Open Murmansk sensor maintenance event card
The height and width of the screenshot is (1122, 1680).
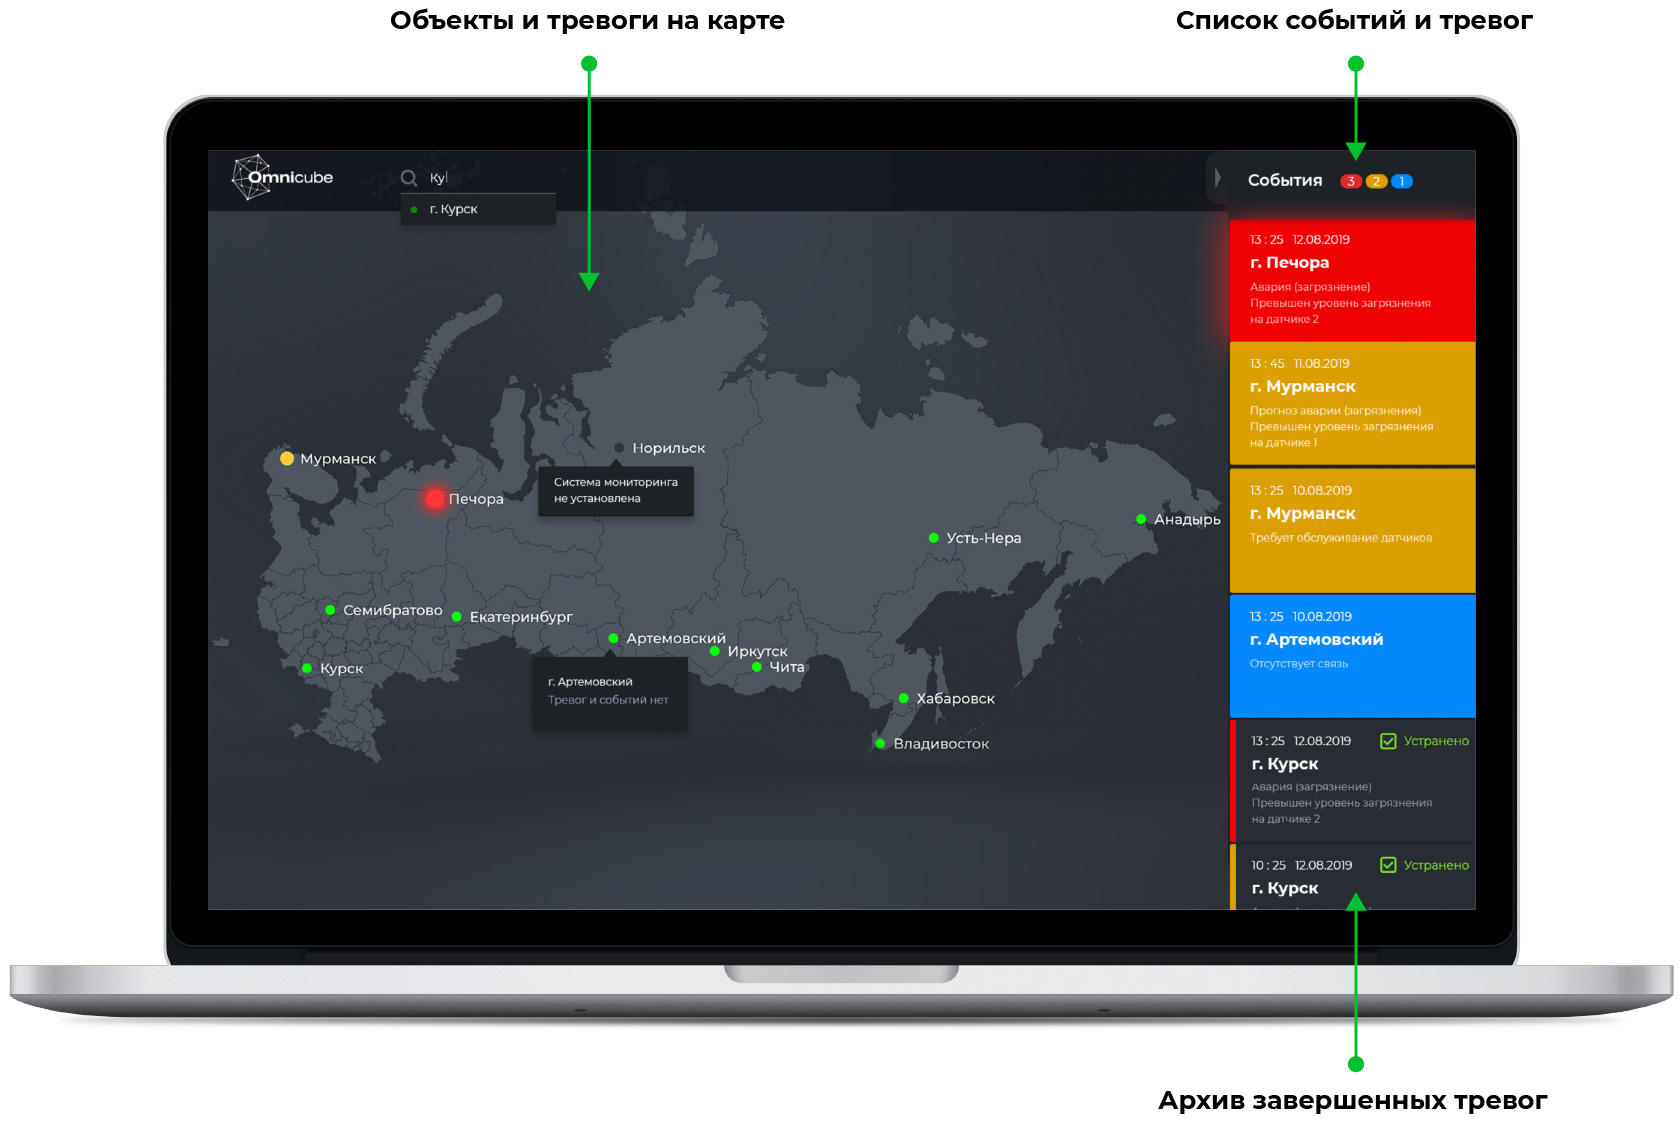1352,530
